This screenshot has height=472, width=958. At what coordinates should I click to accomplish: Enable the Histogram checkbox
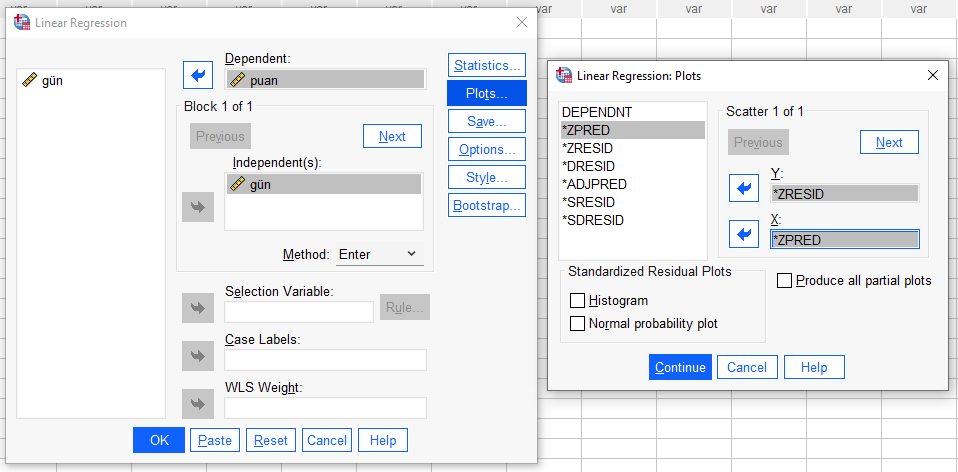pyautogui.click(x=577, y=300)
